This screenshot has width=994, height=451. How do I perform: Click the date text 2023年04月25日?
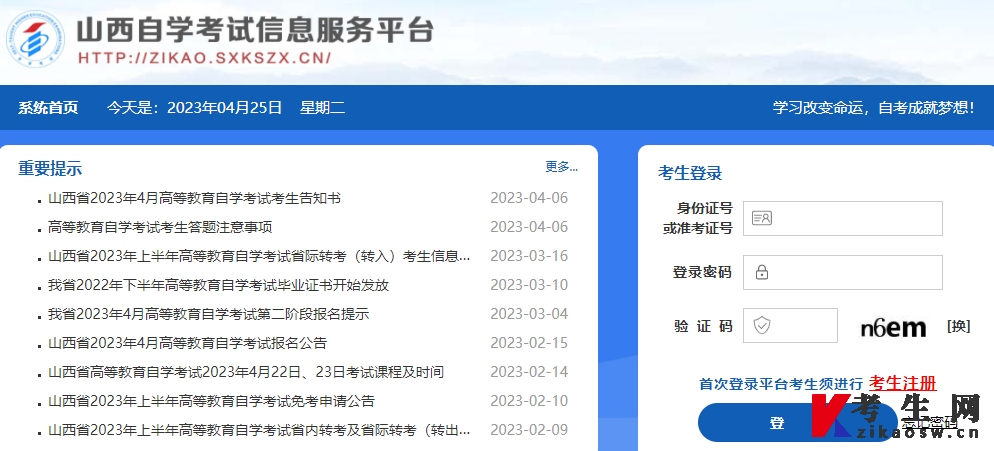coord(224,108)
